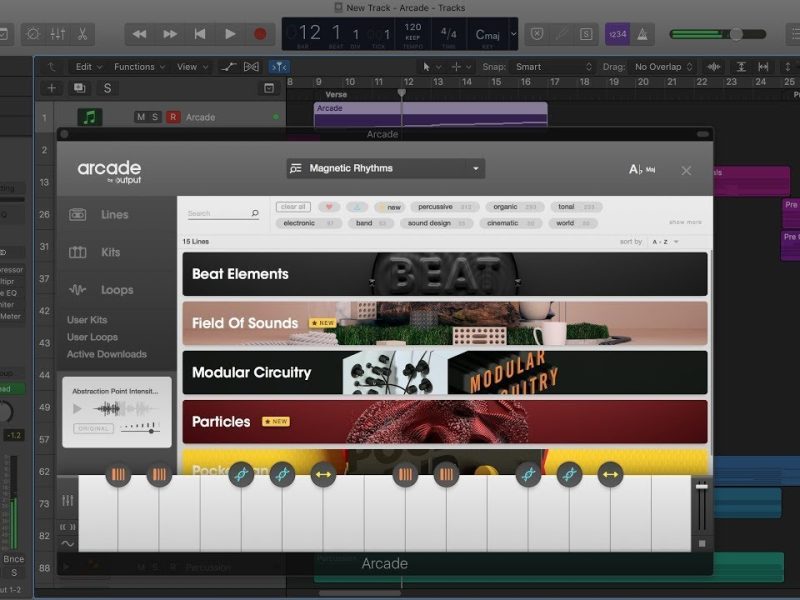Open the Magnetic Rhythms preset dropdown
Viewport: 800px width, 600px height.
click(385, 168)
